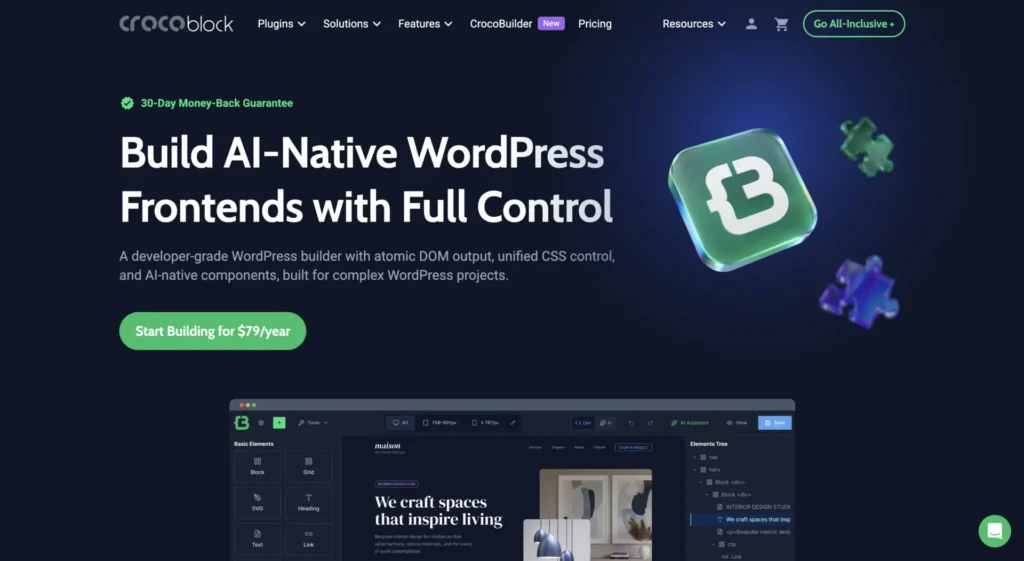Screen dimensions: 1024x561
Task: Expand the nav node in Elements Tree
Action: 694,457
